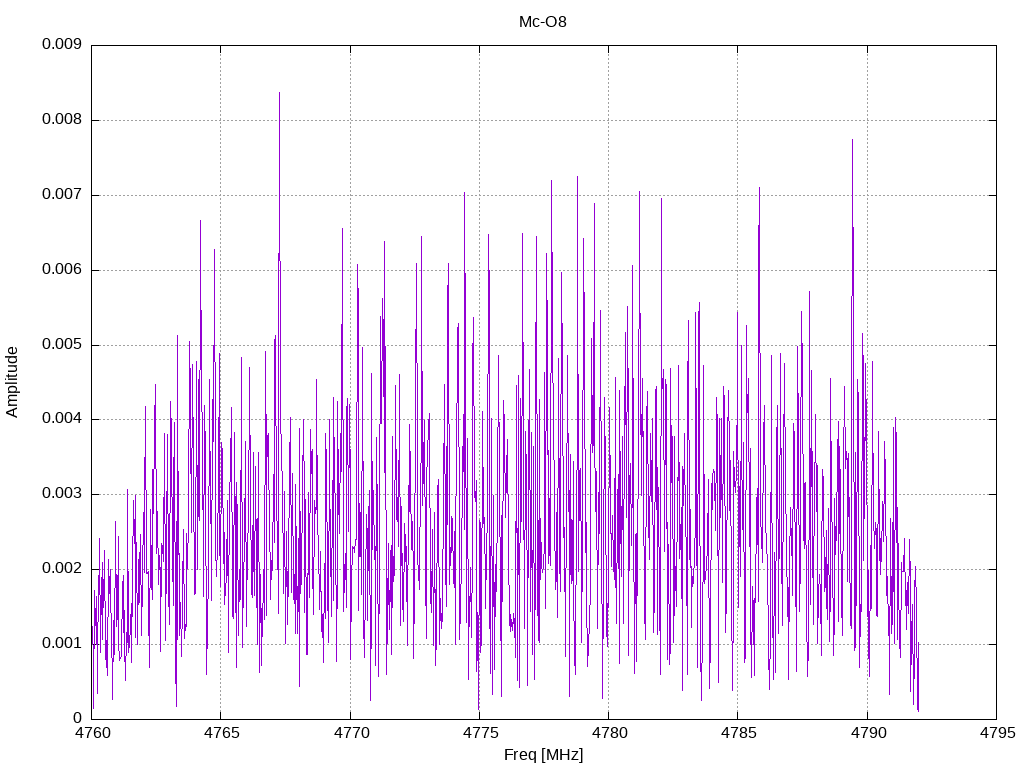Click the 0.006 y-axis tick label
Image resolution: width=1024 pixels, height=768 pixels.
click(x=62, y=270)
